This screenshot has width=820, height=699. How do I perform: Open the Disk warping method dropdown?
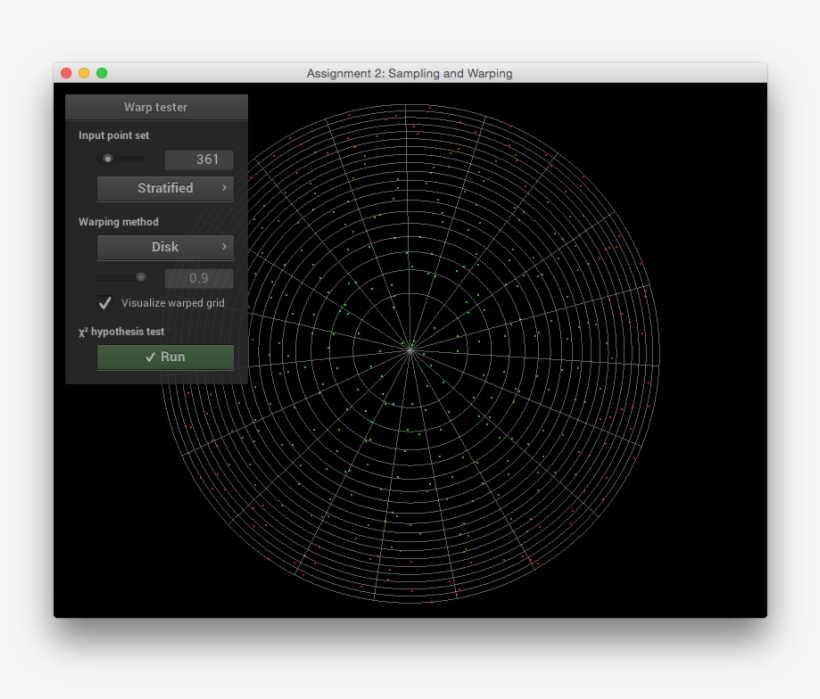(164, 247)
